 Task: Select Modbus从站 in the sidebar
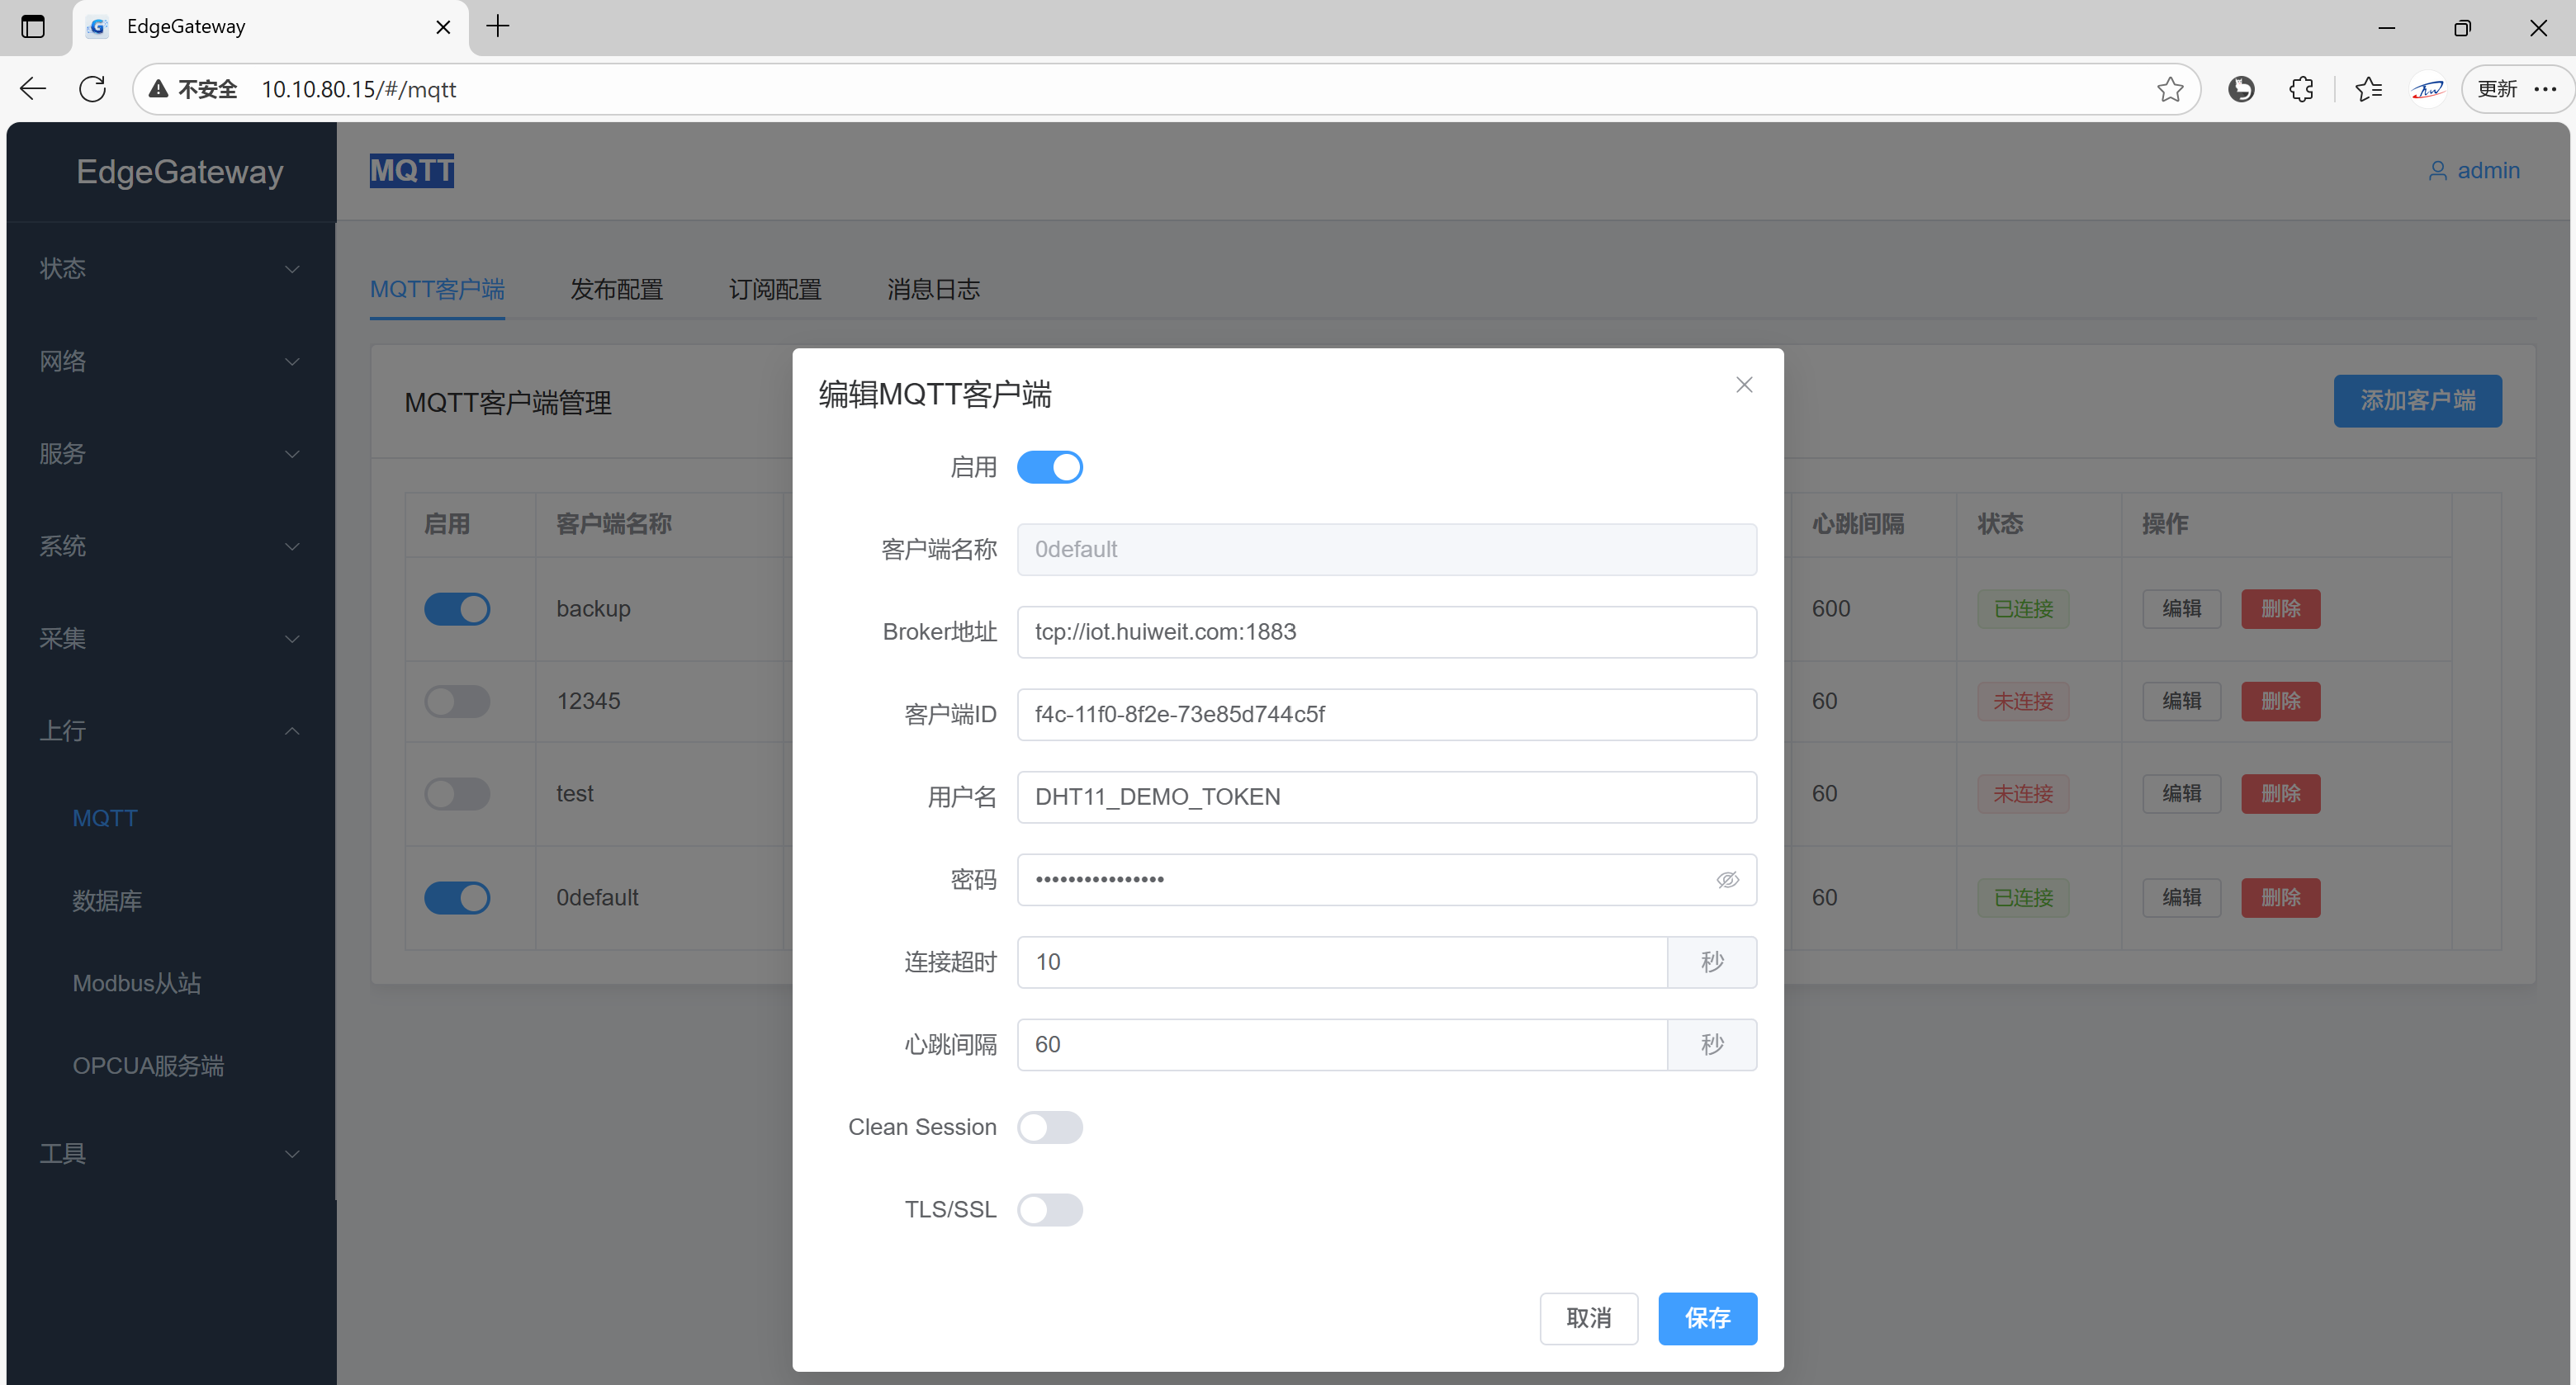pos(137,983)
